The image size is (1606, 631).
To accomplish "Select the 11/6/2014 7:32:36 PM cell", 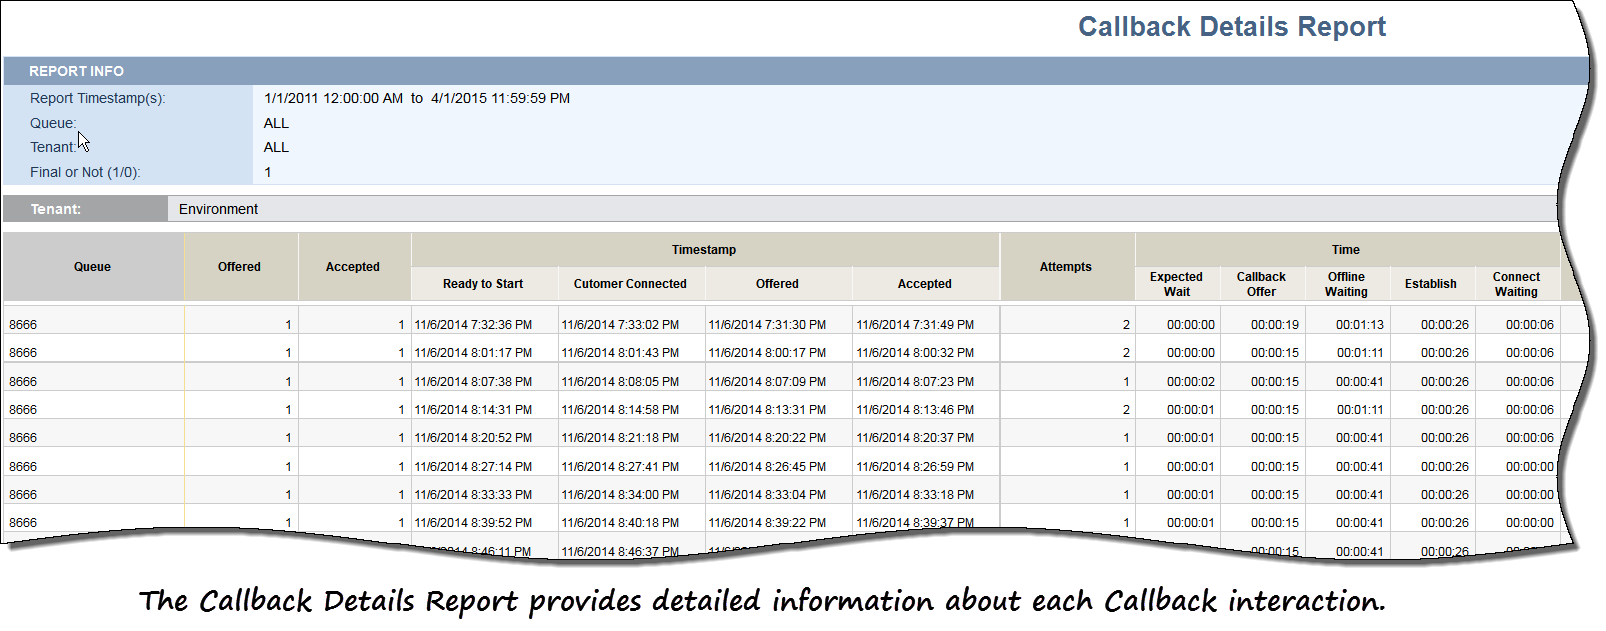I will (x=473, y=325).
